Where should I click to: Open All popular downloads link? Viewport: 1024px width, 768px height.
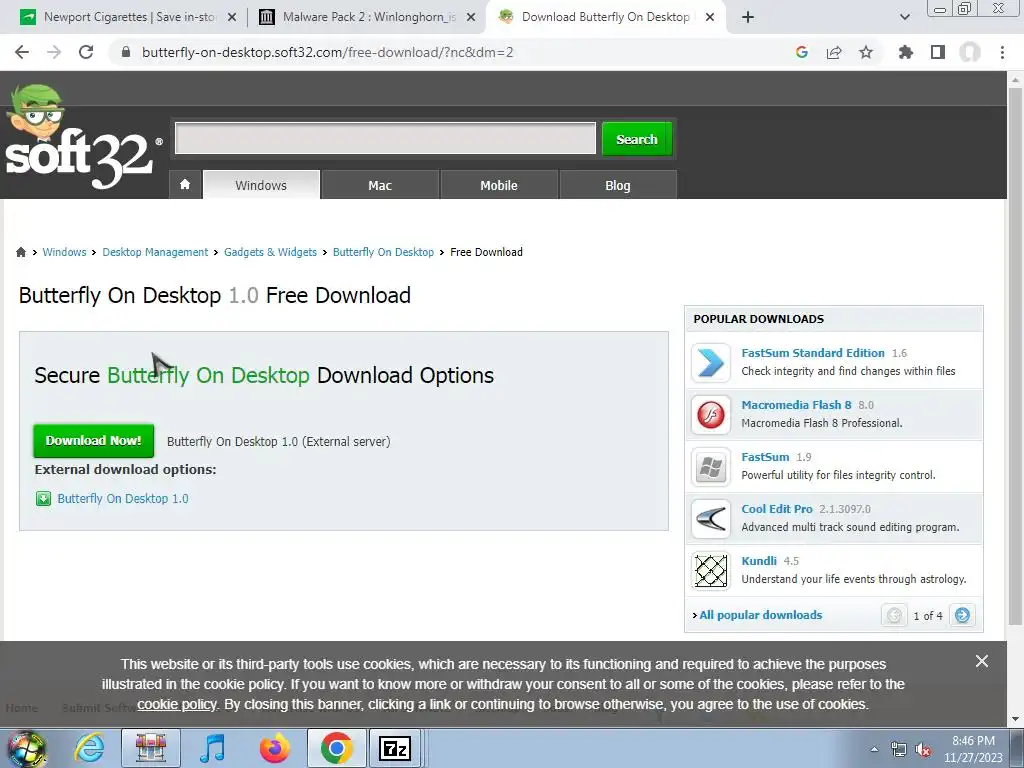[x=760, y=615]
